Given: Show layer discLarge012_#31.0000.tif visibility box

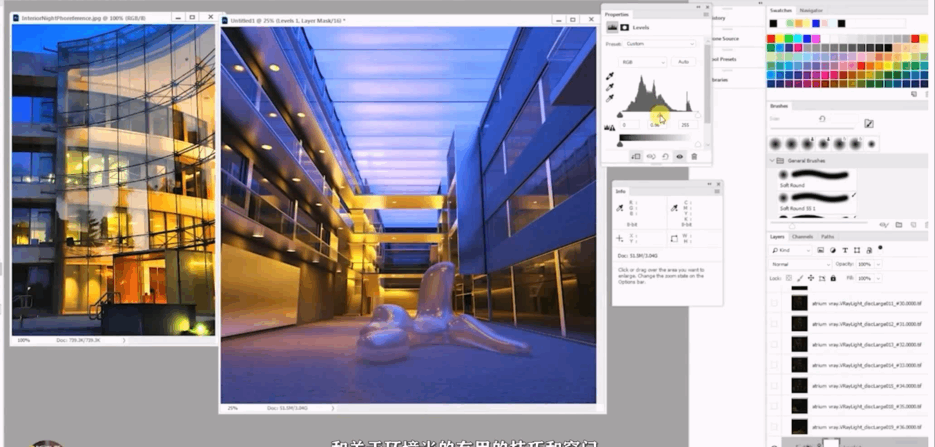Looking at the screenshot, I should (x=774, y=324).
